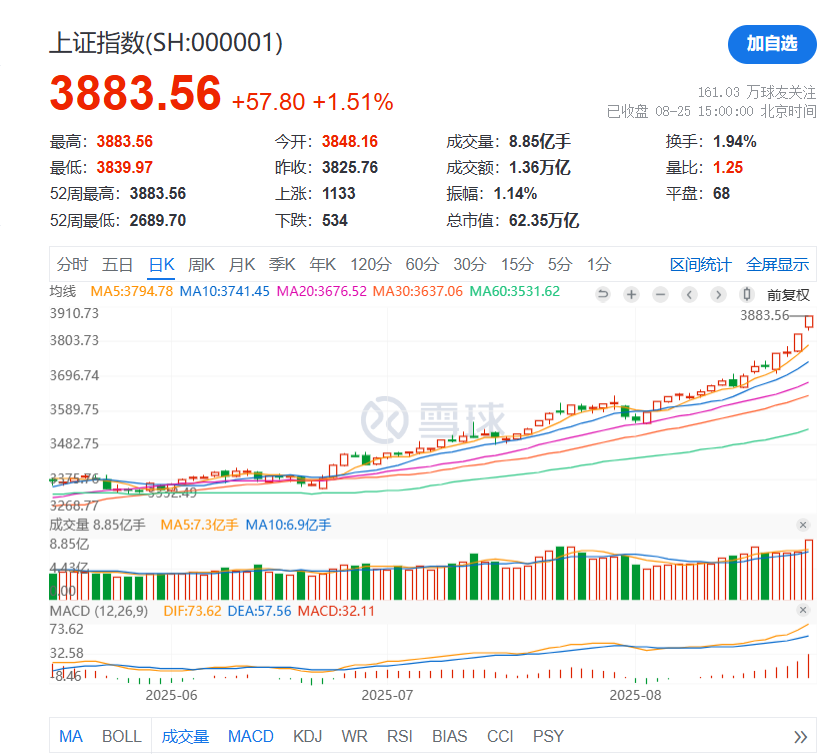Enable the BOLL overlay indicator
The width and height of the screenshot is (825, 756).
121,736
